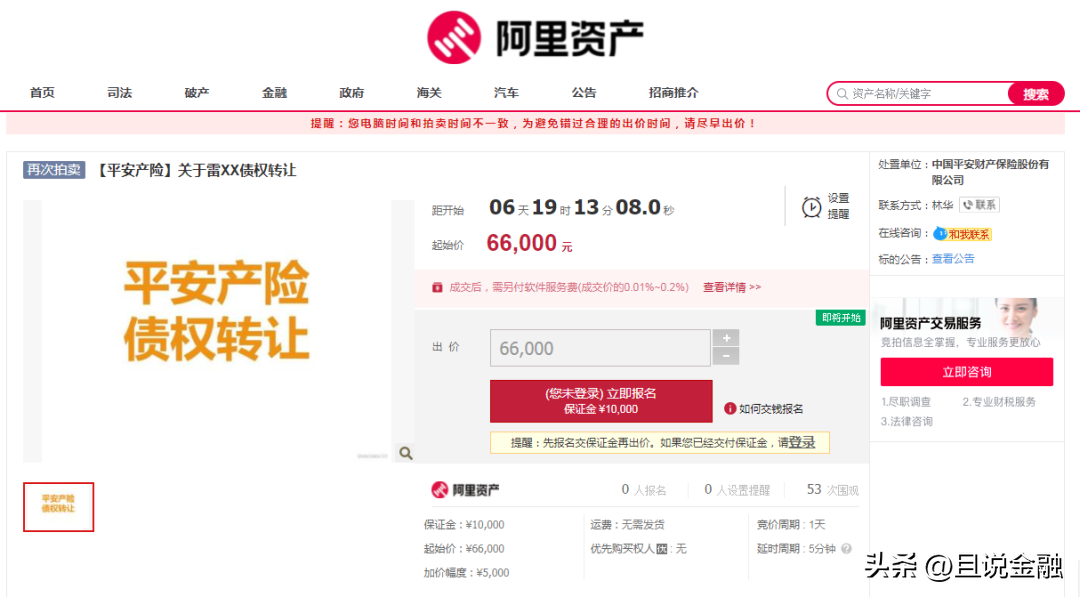Click the 即将开始 status badge
The width and height of the screenshot is (1080, 597).
pos(840,317)
